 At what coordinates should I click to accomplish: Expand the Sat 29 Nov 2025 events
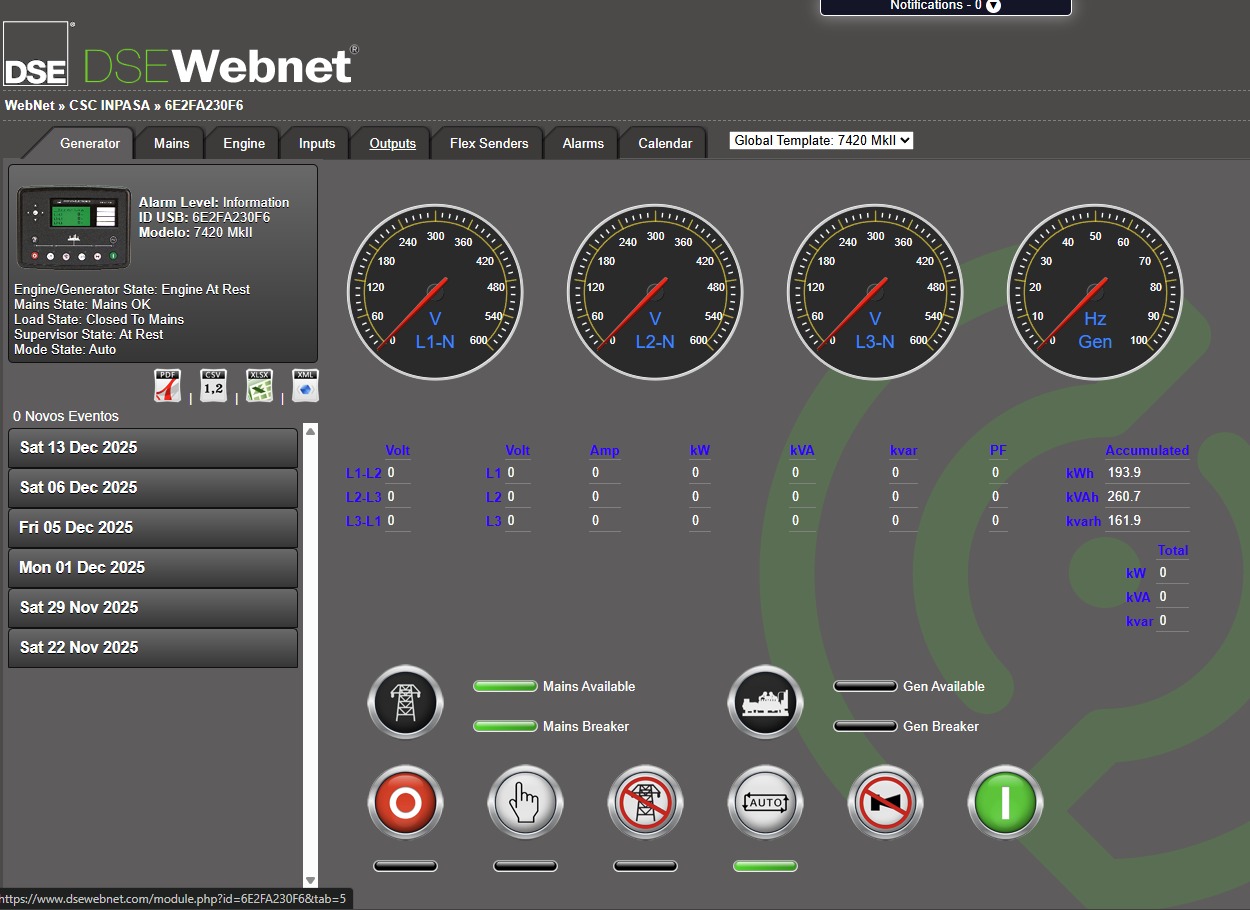click(153, 608)
